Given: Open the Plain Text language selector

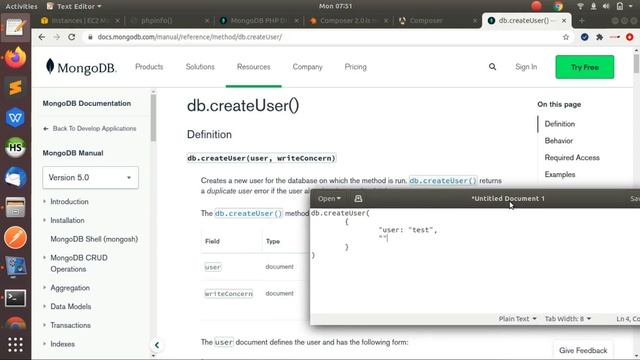Looking at the screenshot, I should [517, 319].
